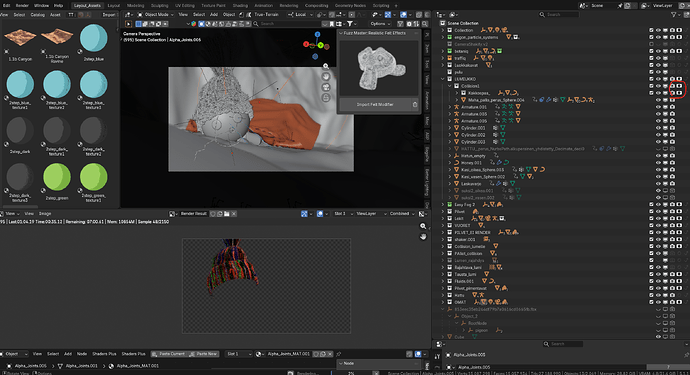Image resolution: width=690 pixels, height=375 pixels.
Task: Expand the Easy Fog 2 collection
Action: pyautogui.click(x=443, y=205)
